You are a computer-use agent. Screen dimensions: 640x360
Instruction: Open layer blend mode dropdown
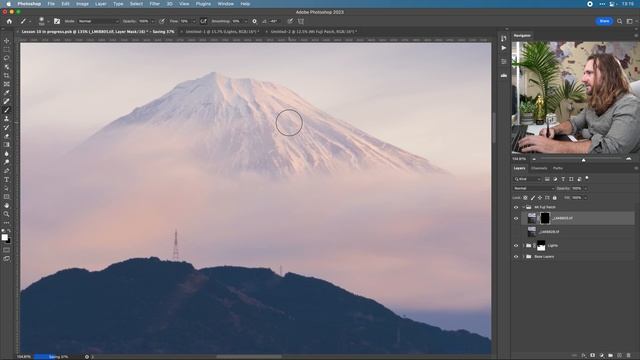tap(533, 189)
